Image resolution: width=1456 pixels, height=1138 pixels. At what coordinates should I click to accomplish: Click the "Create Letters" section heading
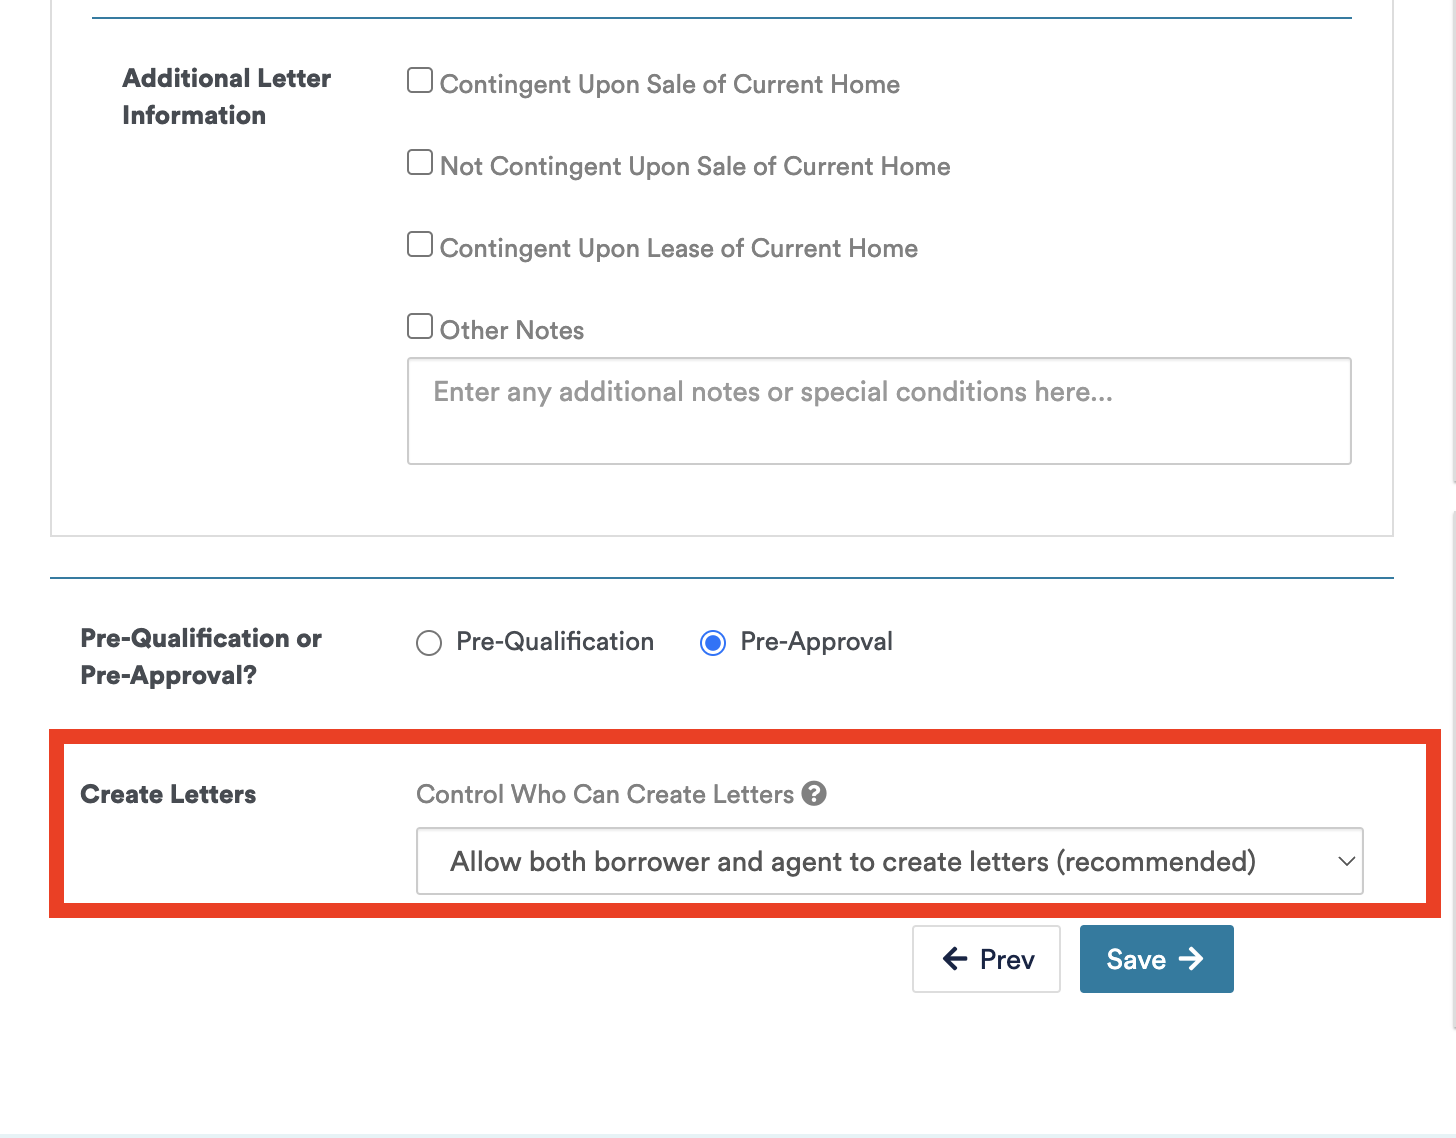click(168, 794)
